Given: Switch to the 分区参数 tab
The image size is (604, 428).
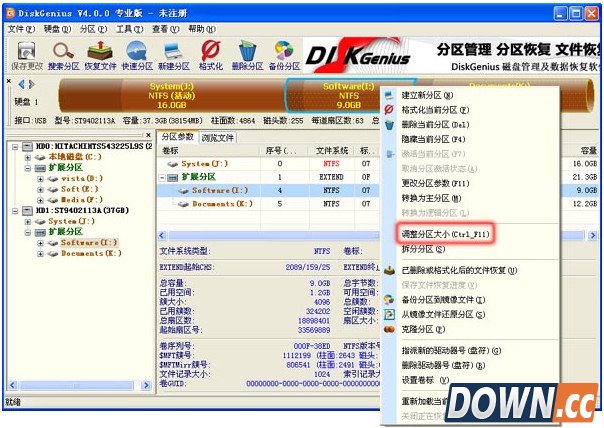Looking at the screenshot, I should pos(177,137).
